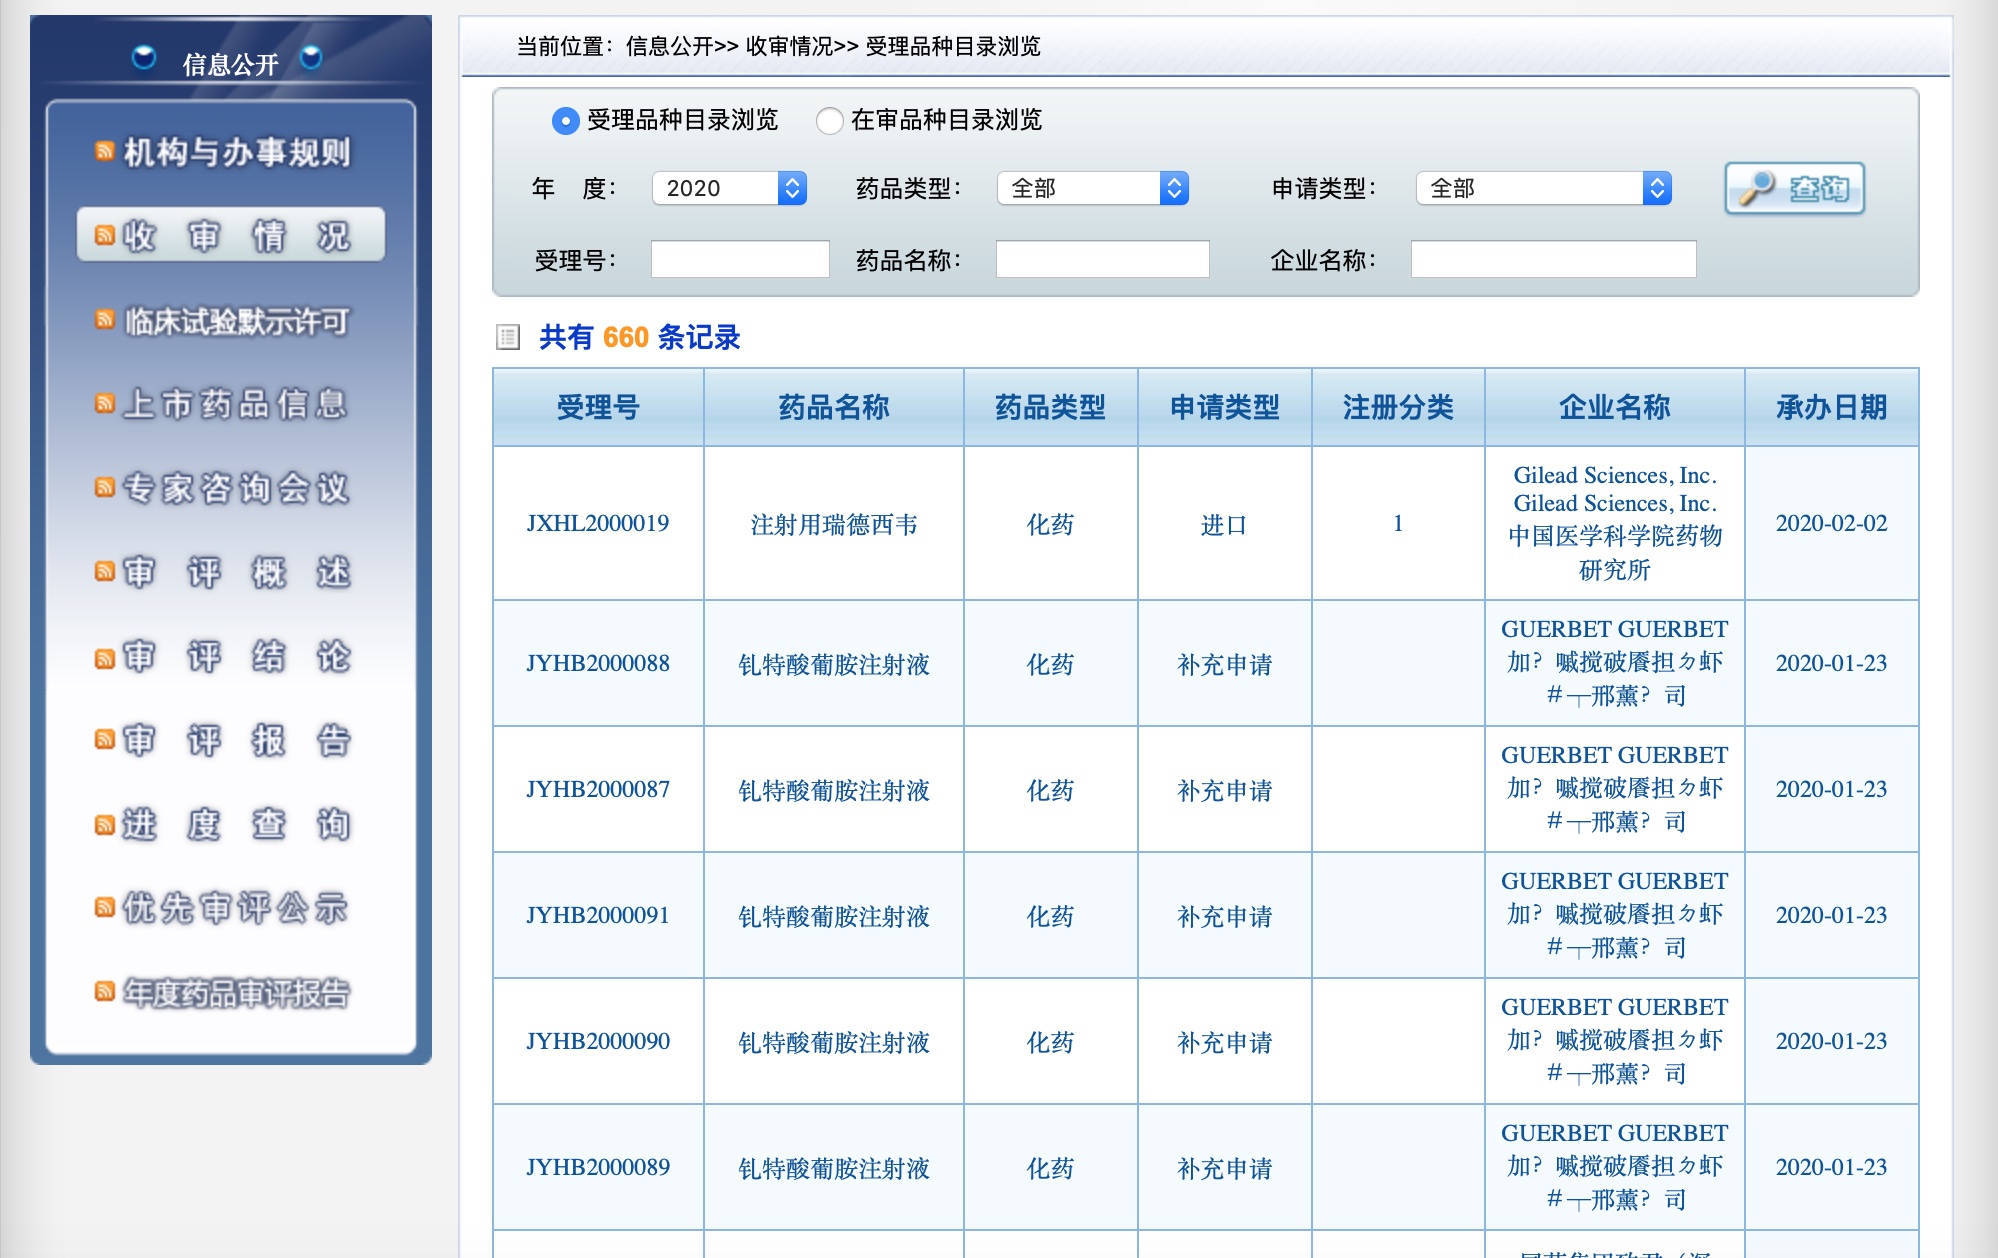Click drug name 注射用瑞德西韦
The image size is (1998, 1258).
pos(834,524)
